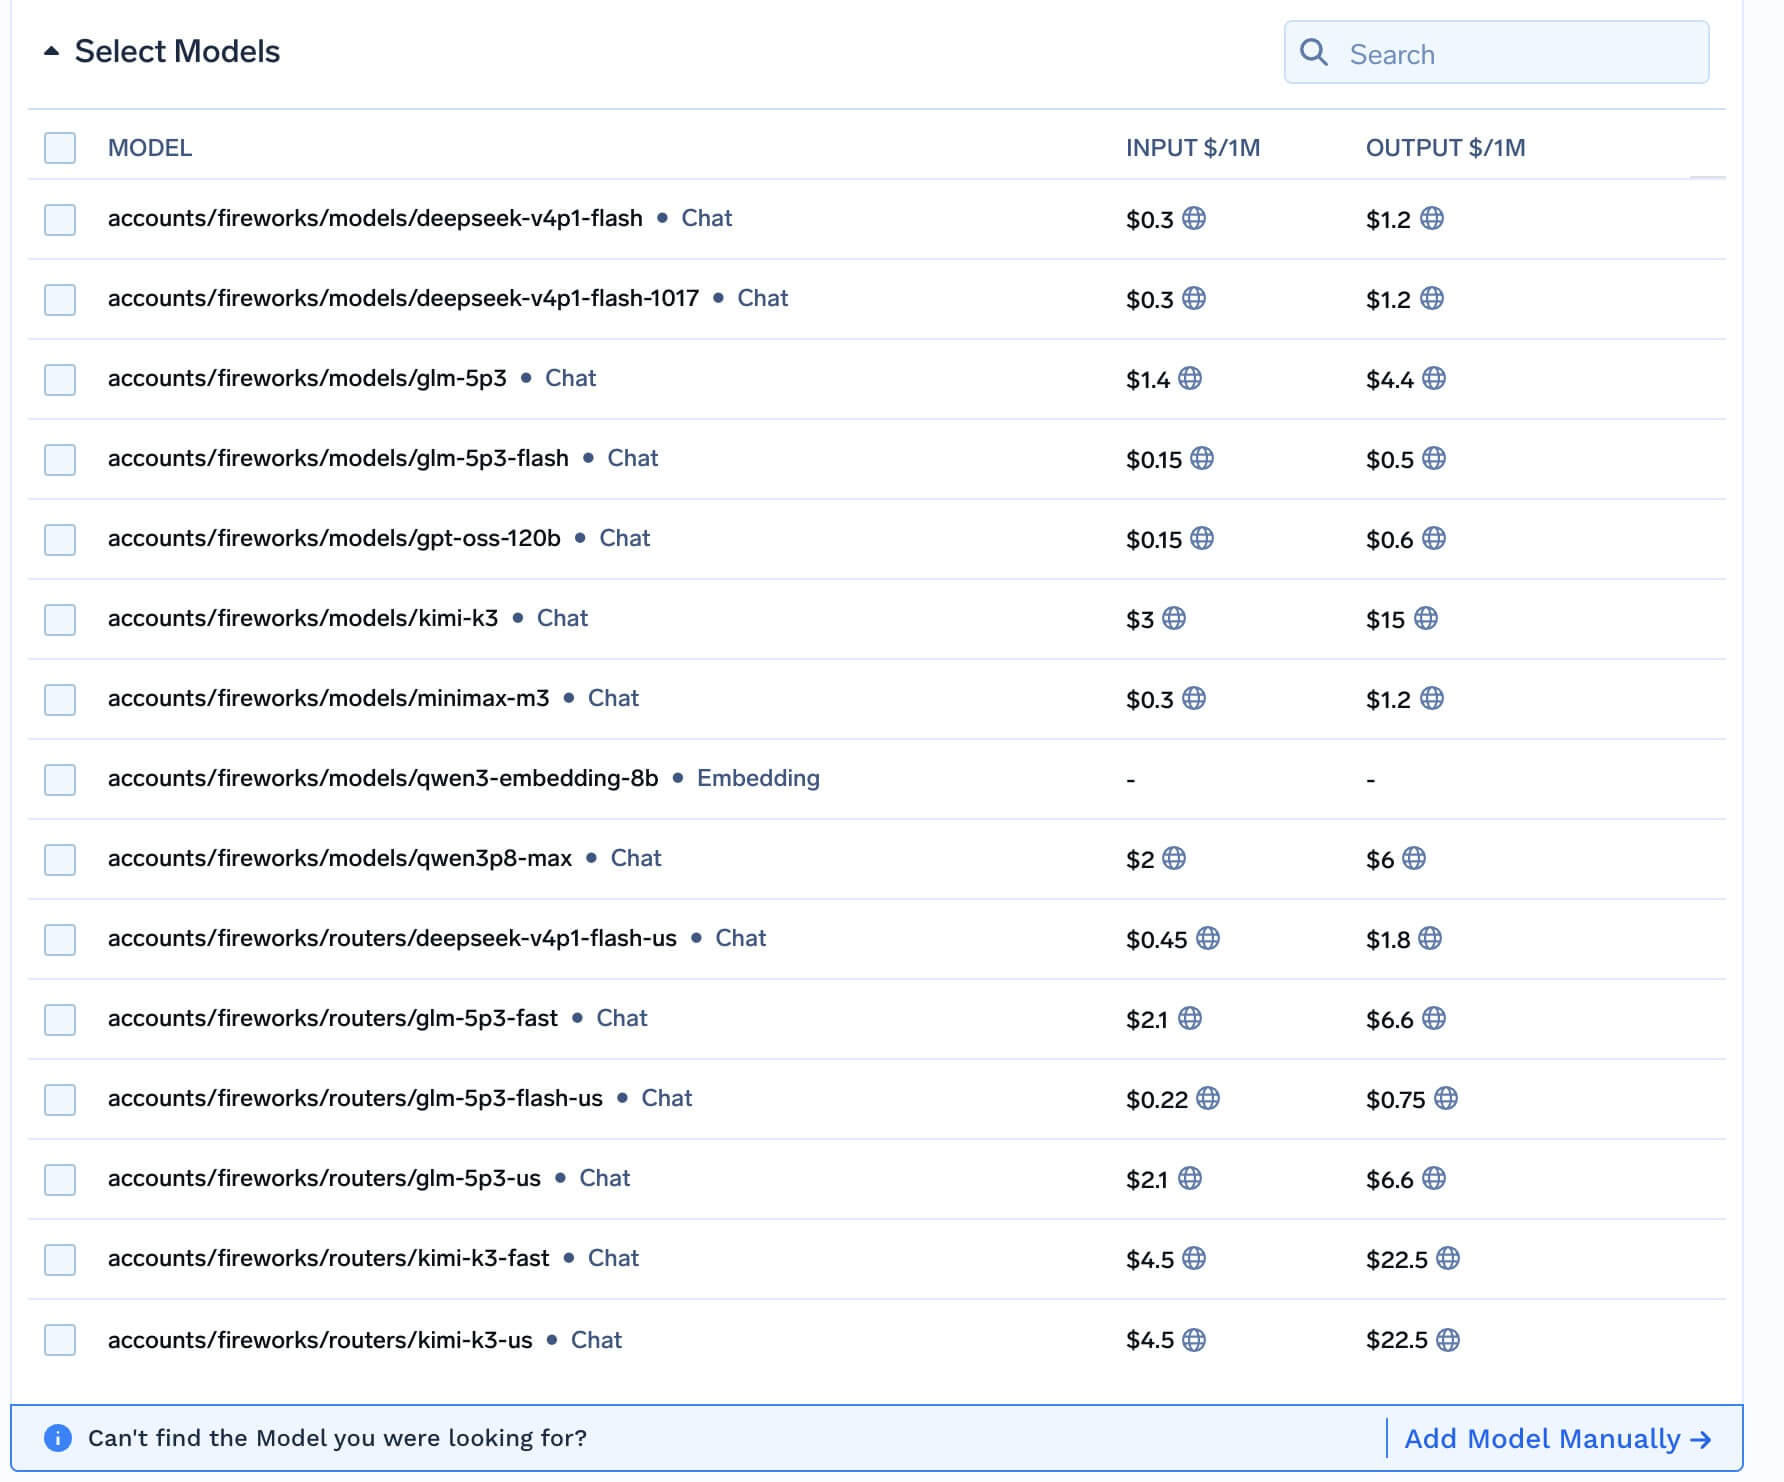This screenshot has width=1784, height=1482.
Task: Click globe icon next to glm-5p3-us input $2.1
Action: click(1190, 1178)
